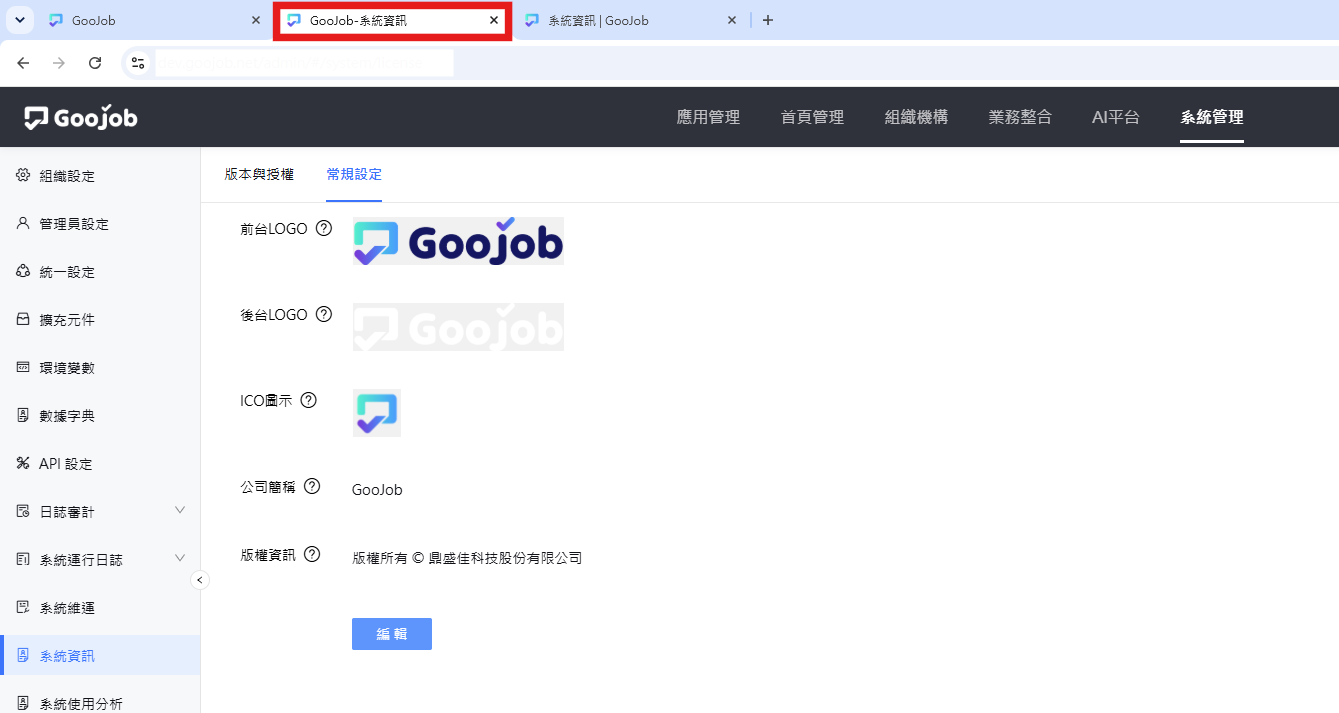This screenshot has width=1339, height=713.
Task: Click the 日誌審計 sidebar icon
Action: pos(23,512)
